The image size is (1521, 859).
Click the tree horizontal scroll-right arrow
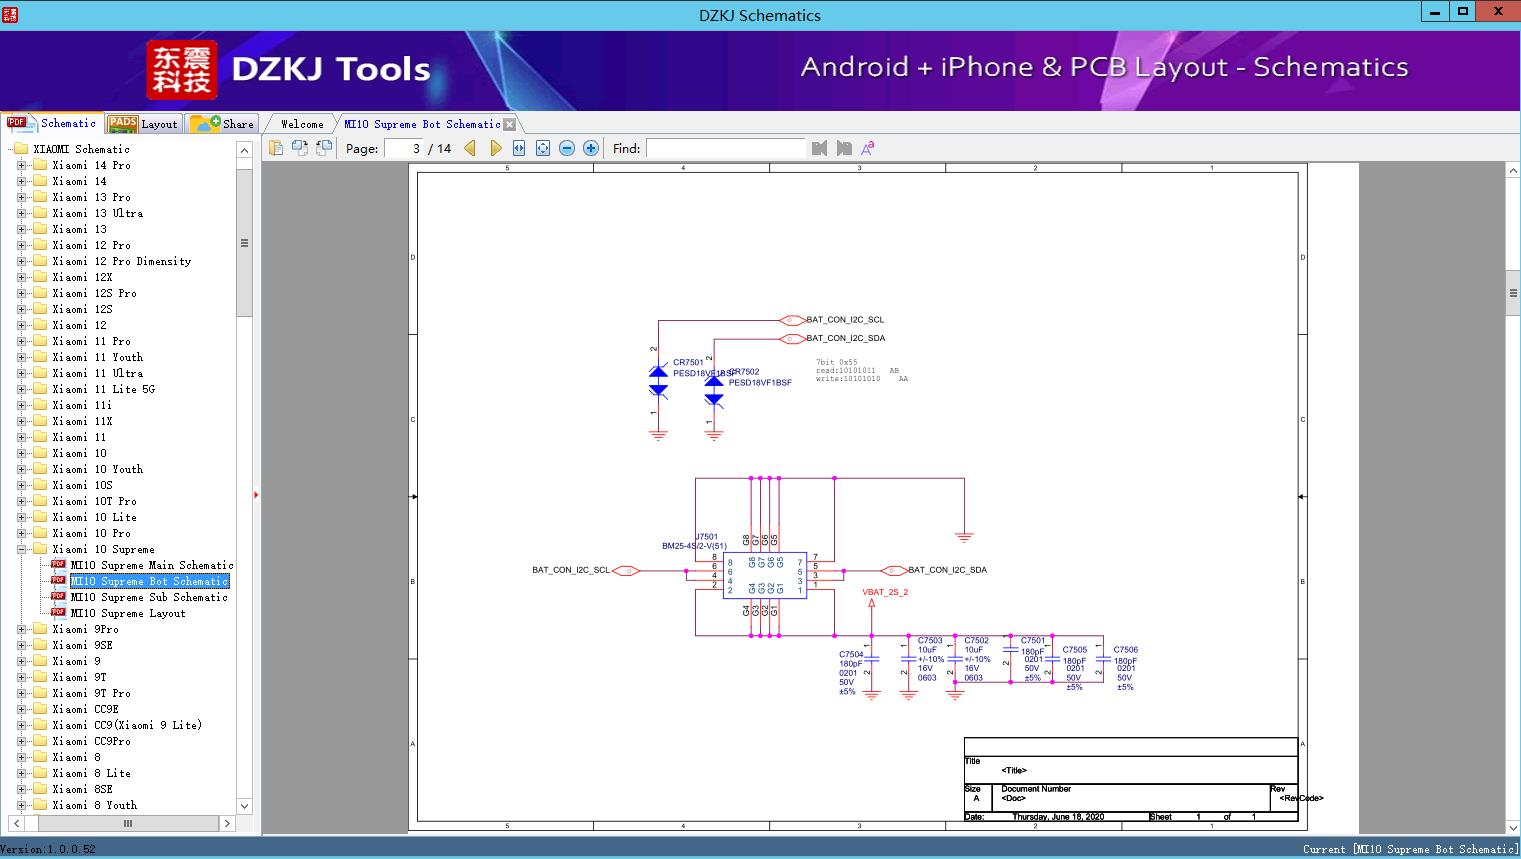227,824
